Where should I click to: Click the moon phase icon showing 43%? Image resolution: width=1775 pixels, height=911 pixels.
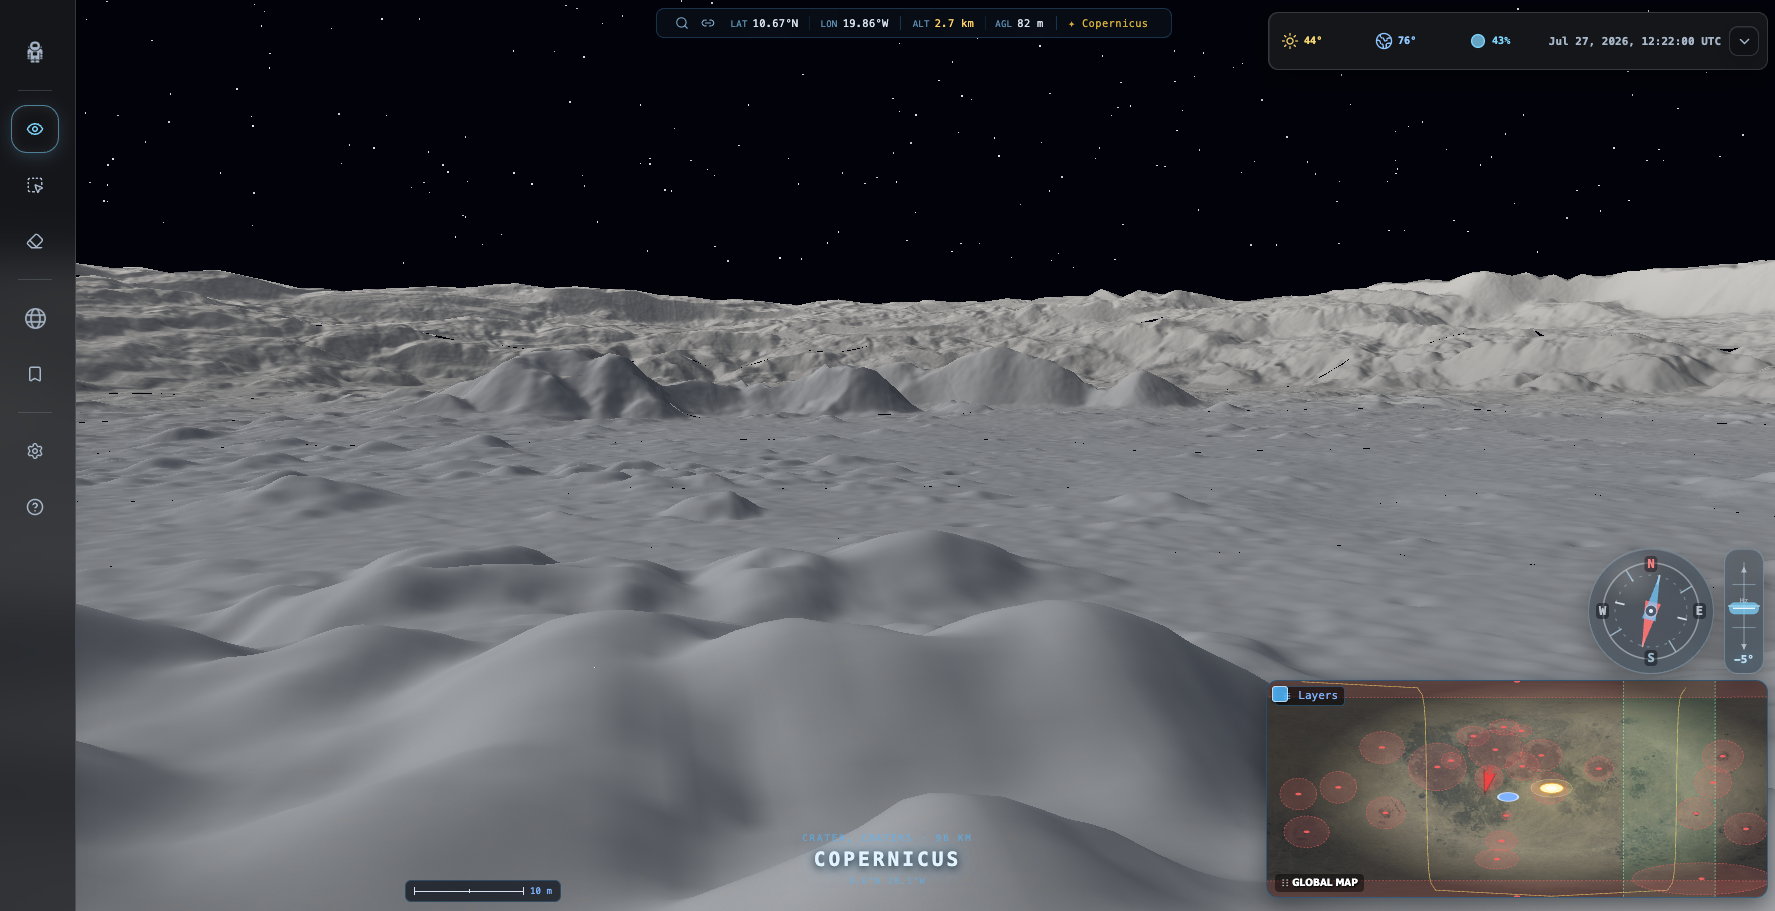coord(1478,41)
